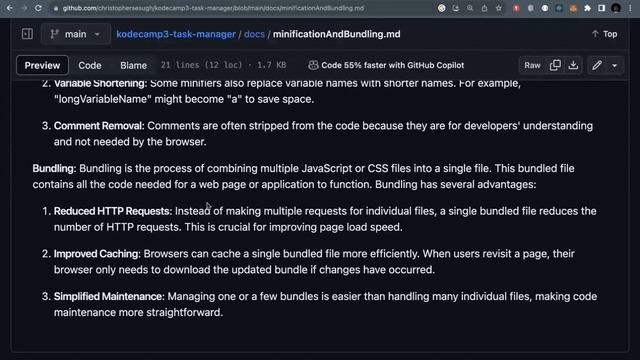Switch to the Code tab
The height and width of the screenshot is (360, 640).
pyautogui.click(x=90, y=65)
